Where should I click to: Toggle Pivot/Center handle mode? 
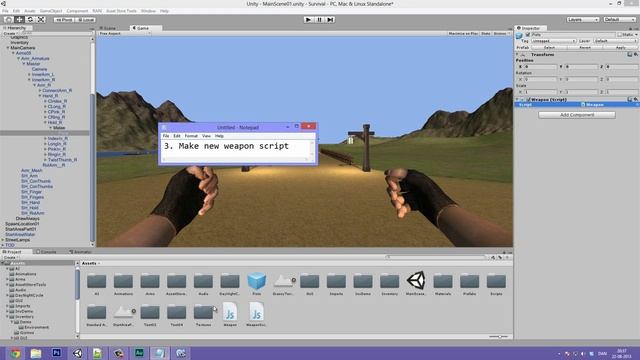64,20
